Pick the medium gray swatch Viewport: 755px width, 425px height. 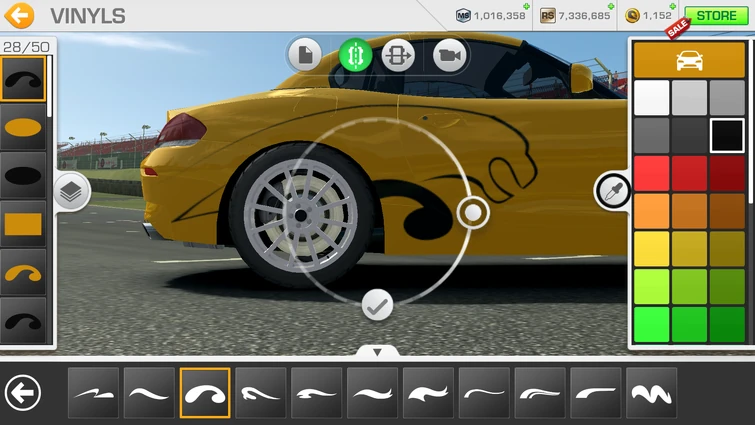coord(727,98)
